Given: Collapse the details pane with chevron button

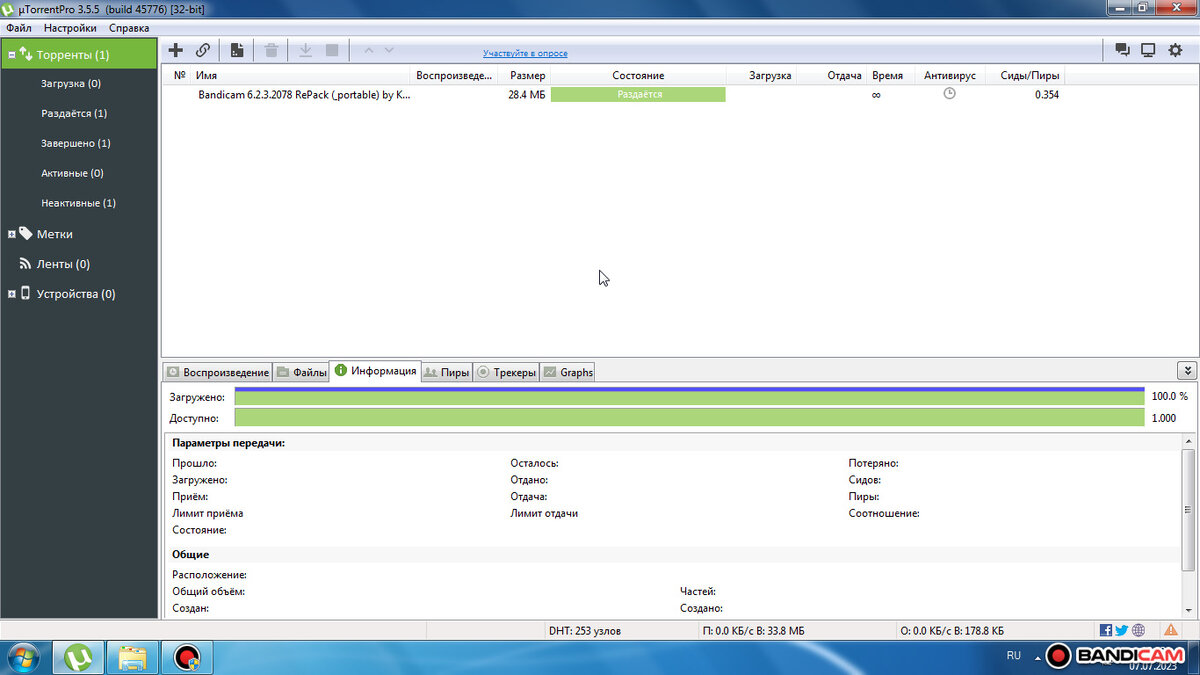Looking at the screenshot, I should point(1187,371).
